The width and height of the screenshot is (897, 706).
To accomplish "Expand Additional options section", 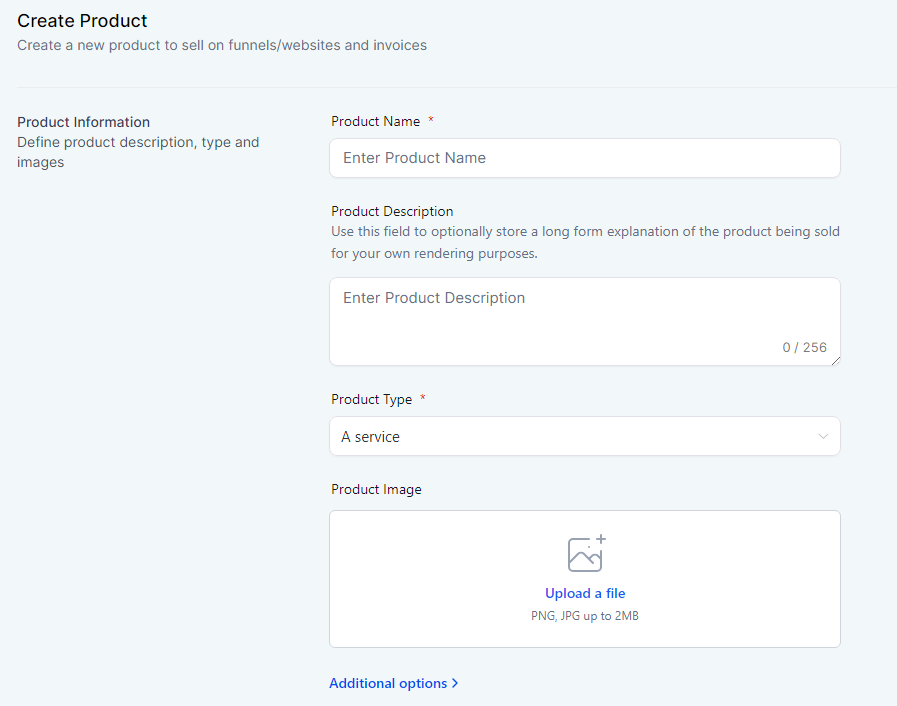I will [x=394, y=683].
